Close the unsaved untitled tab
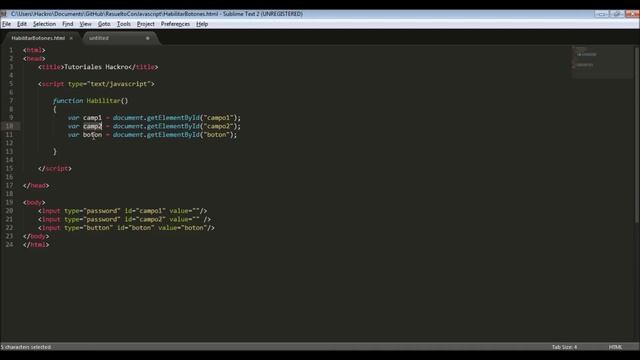 point(148,38)
